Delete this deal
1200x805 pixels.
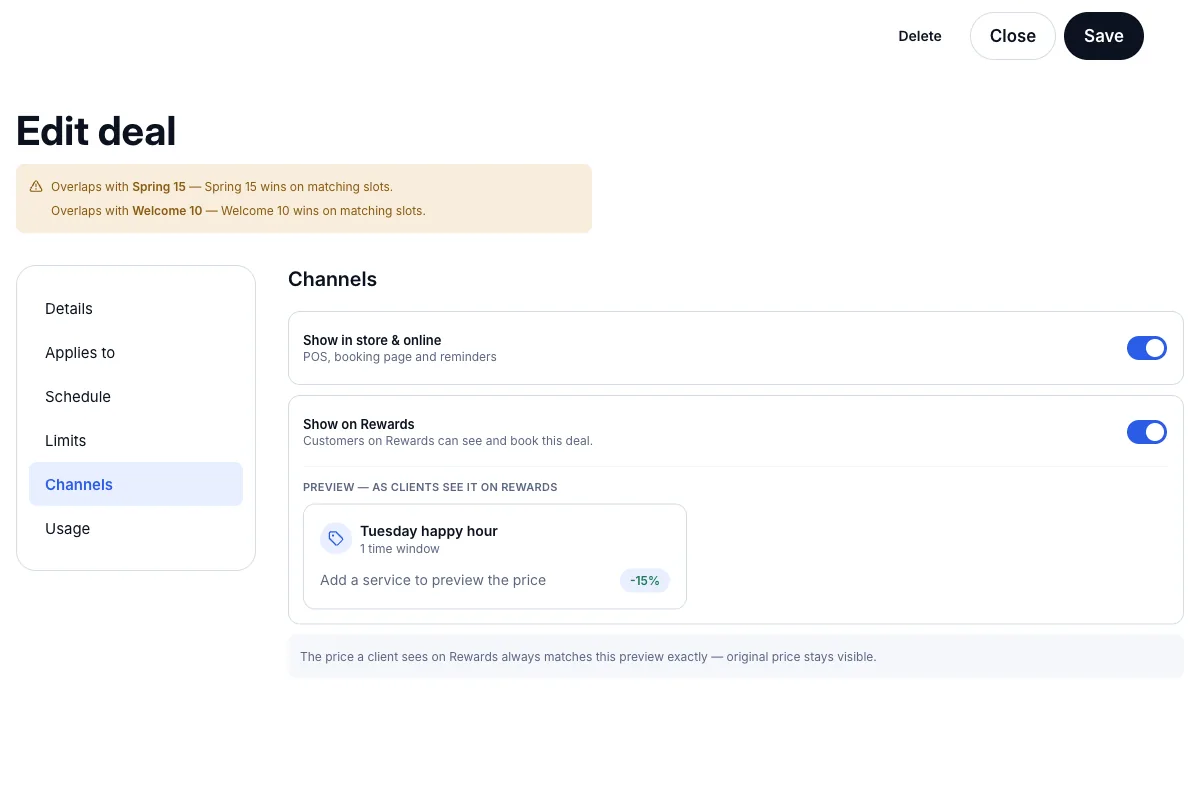[920, 36]
